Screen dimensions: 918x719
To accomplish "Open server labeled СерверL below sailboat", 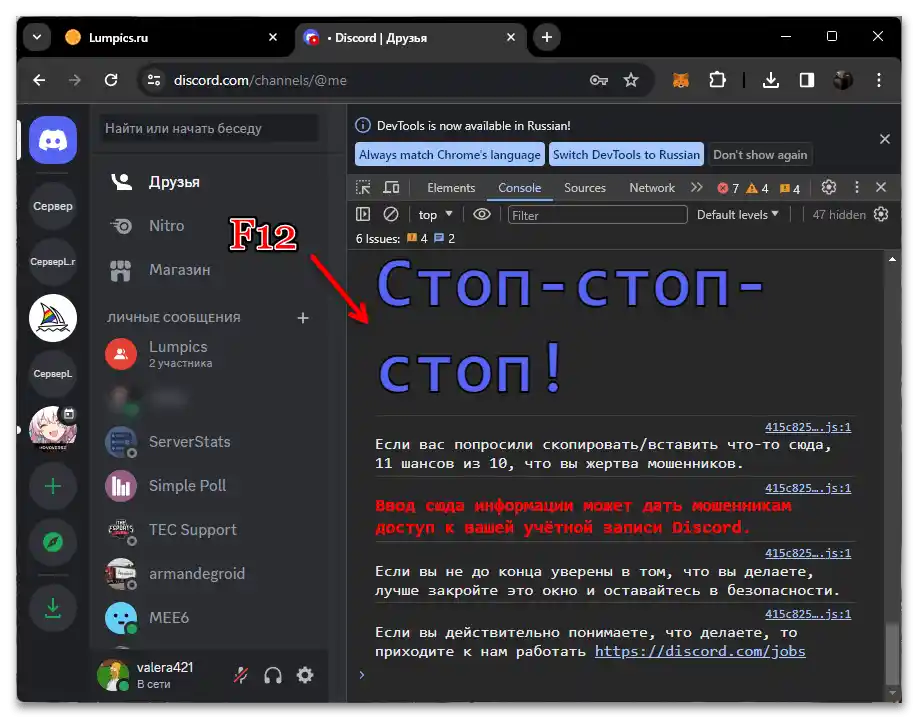I will 53,374.
